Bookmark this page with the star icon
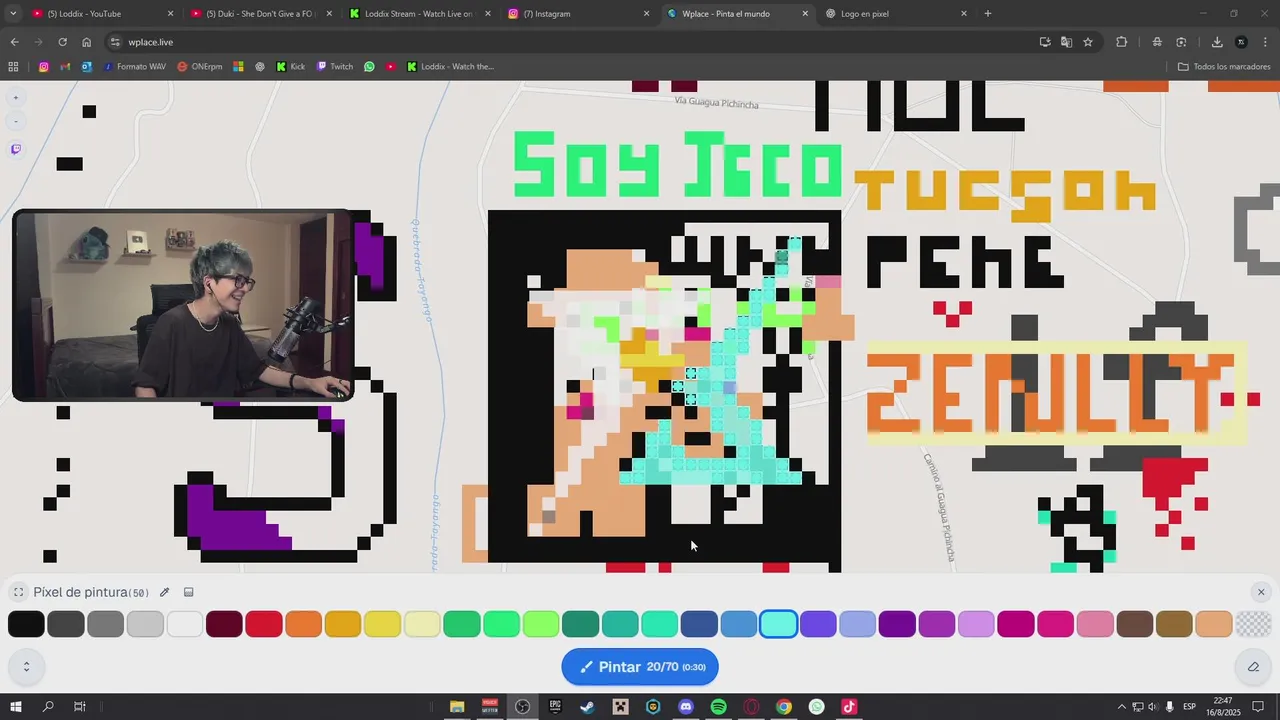The width and height of the screenshot is (1280, 720). [1088, 42]
